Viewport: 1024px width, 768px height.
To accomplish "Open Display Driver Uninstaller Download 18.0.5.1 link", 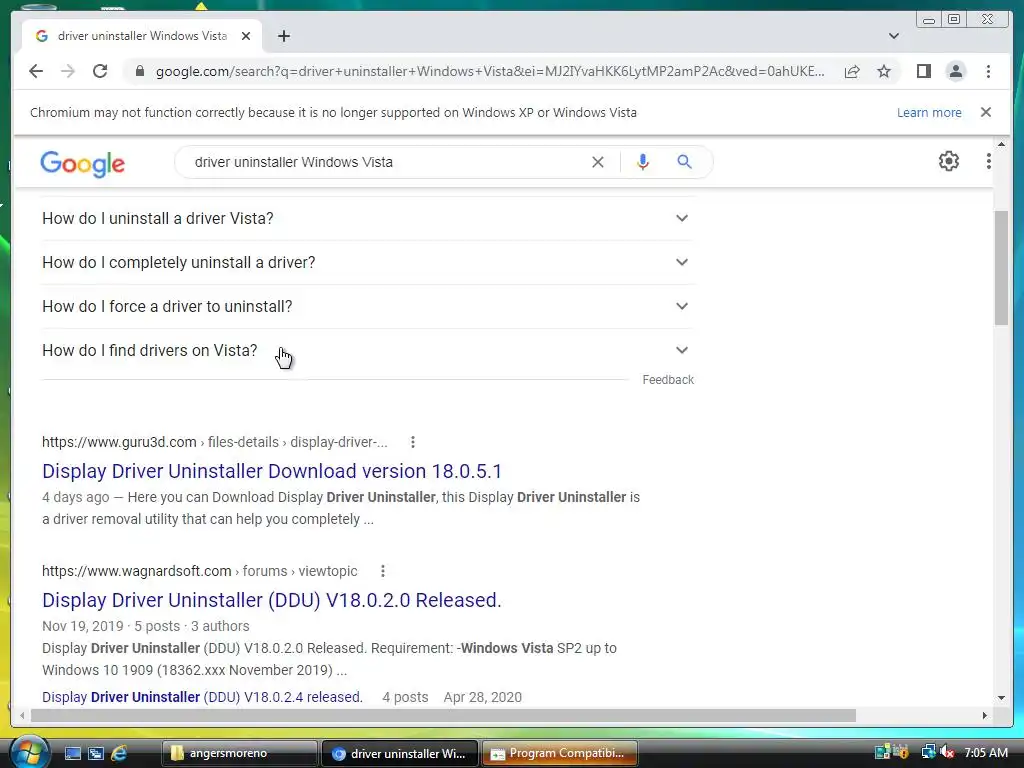I will (272, 471).
